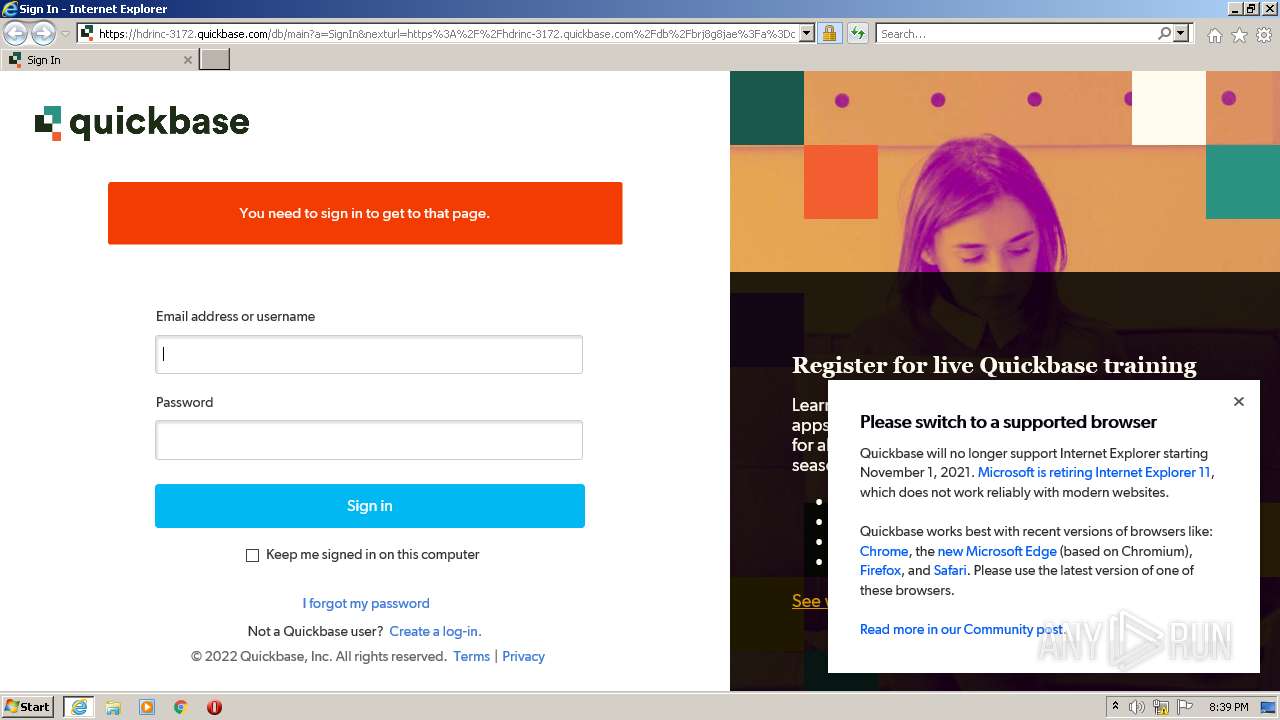Check Keep me signed in on this computer
Image resolution: width=1280 pixels, height=720 pixels.
tap(252, 555)
